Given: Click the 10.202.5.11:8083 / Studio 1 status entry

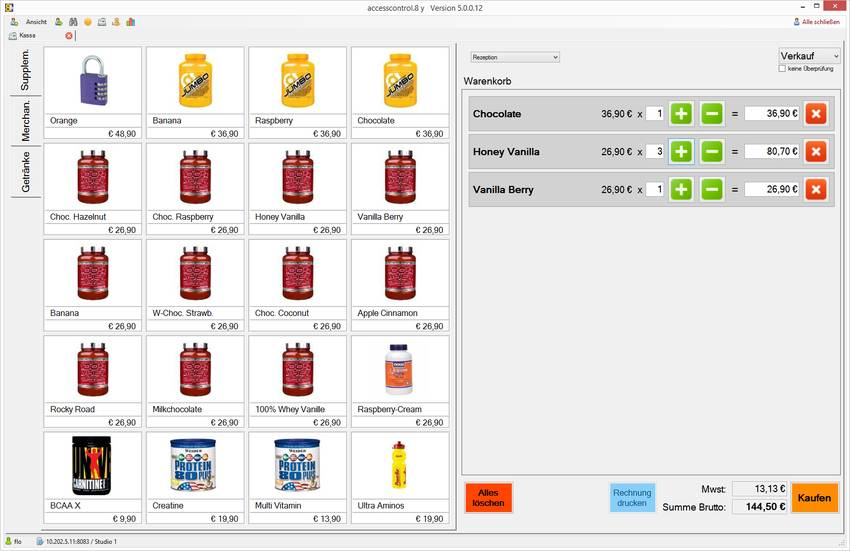Looking at the screenshot, I should [x=76, y=541].
